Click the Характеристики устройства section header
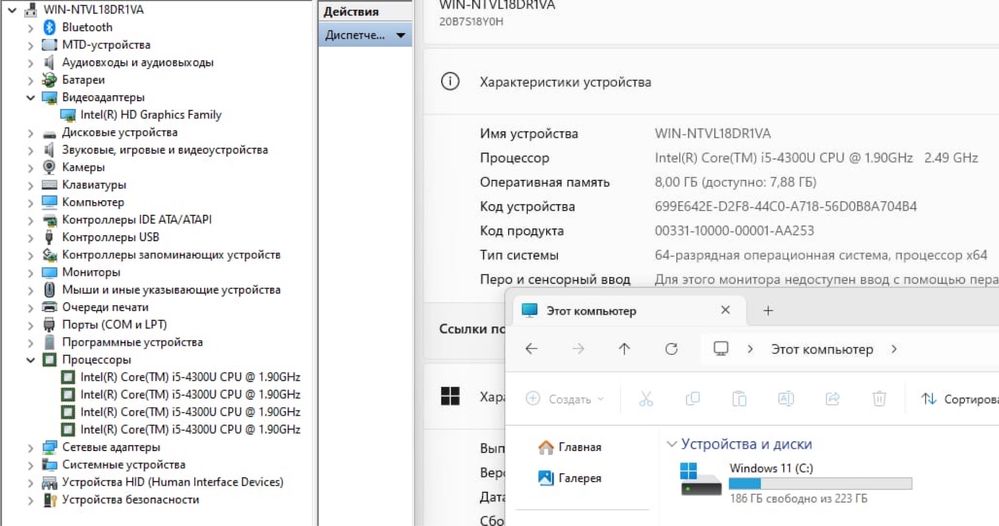Viewport: 999px width, 526px height. click(x=565, y=82)
